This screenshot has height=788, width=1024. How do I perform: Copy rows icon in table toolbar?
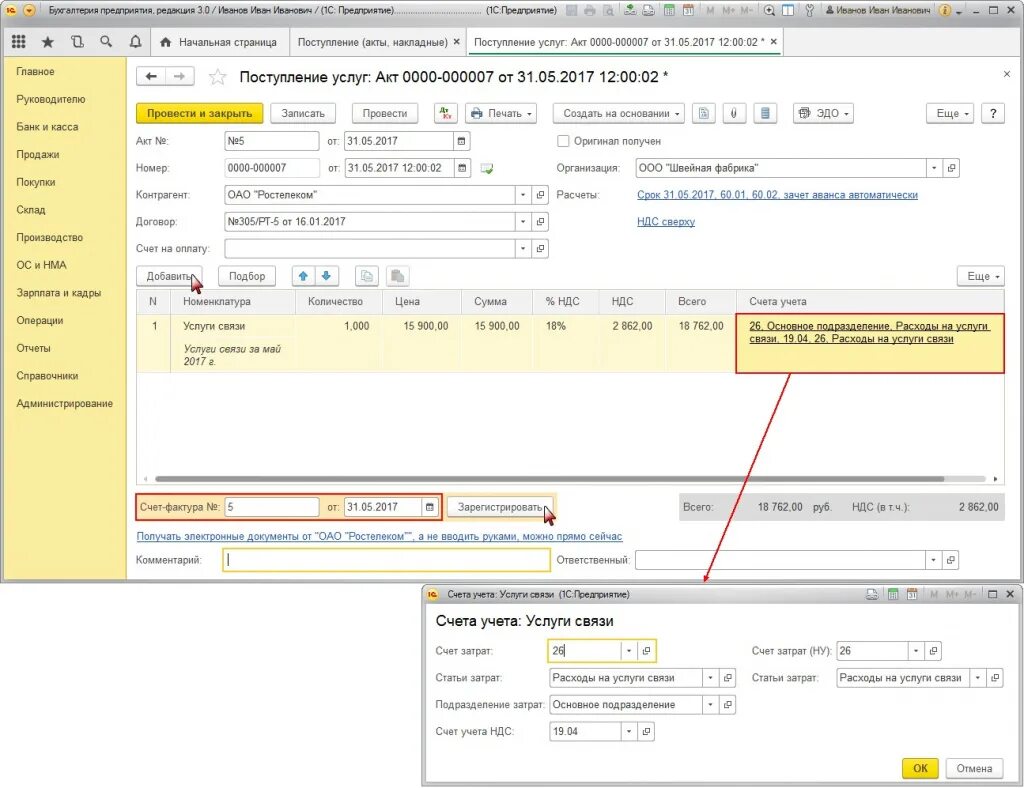click(x=366, y=276)
